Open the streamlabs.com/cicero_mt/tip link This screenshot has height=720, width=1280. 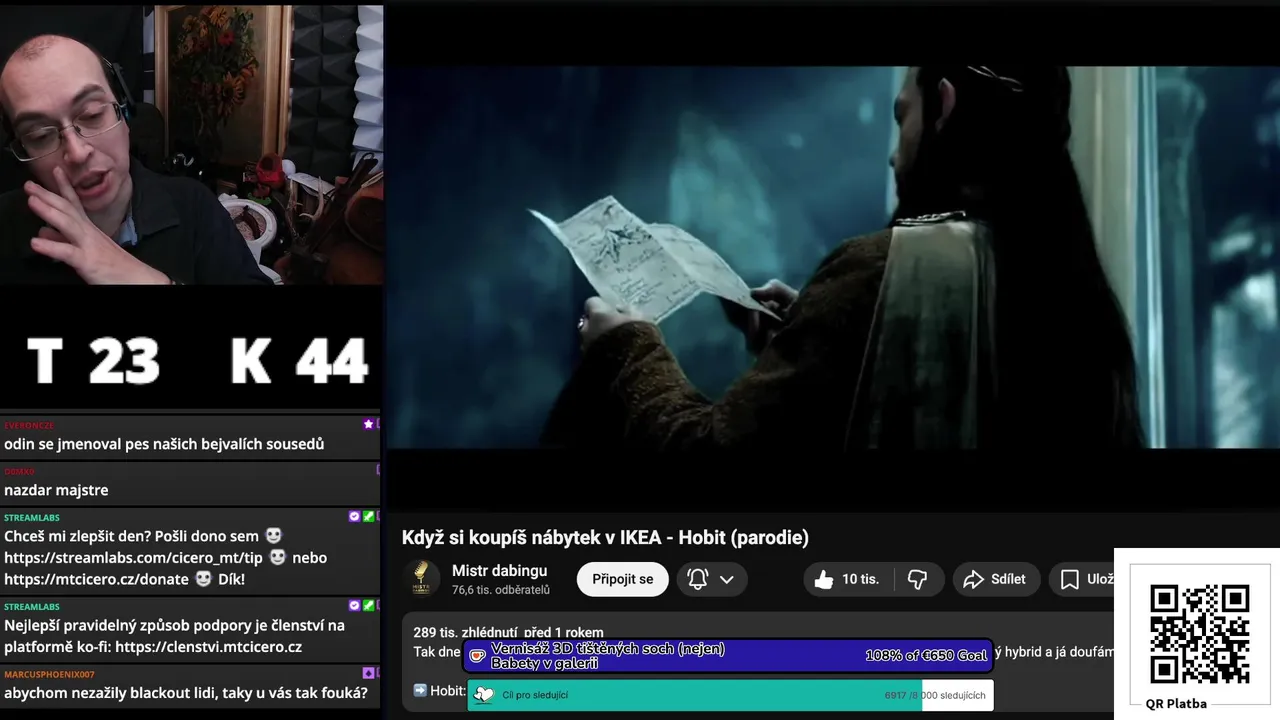[x=133, y=558]
